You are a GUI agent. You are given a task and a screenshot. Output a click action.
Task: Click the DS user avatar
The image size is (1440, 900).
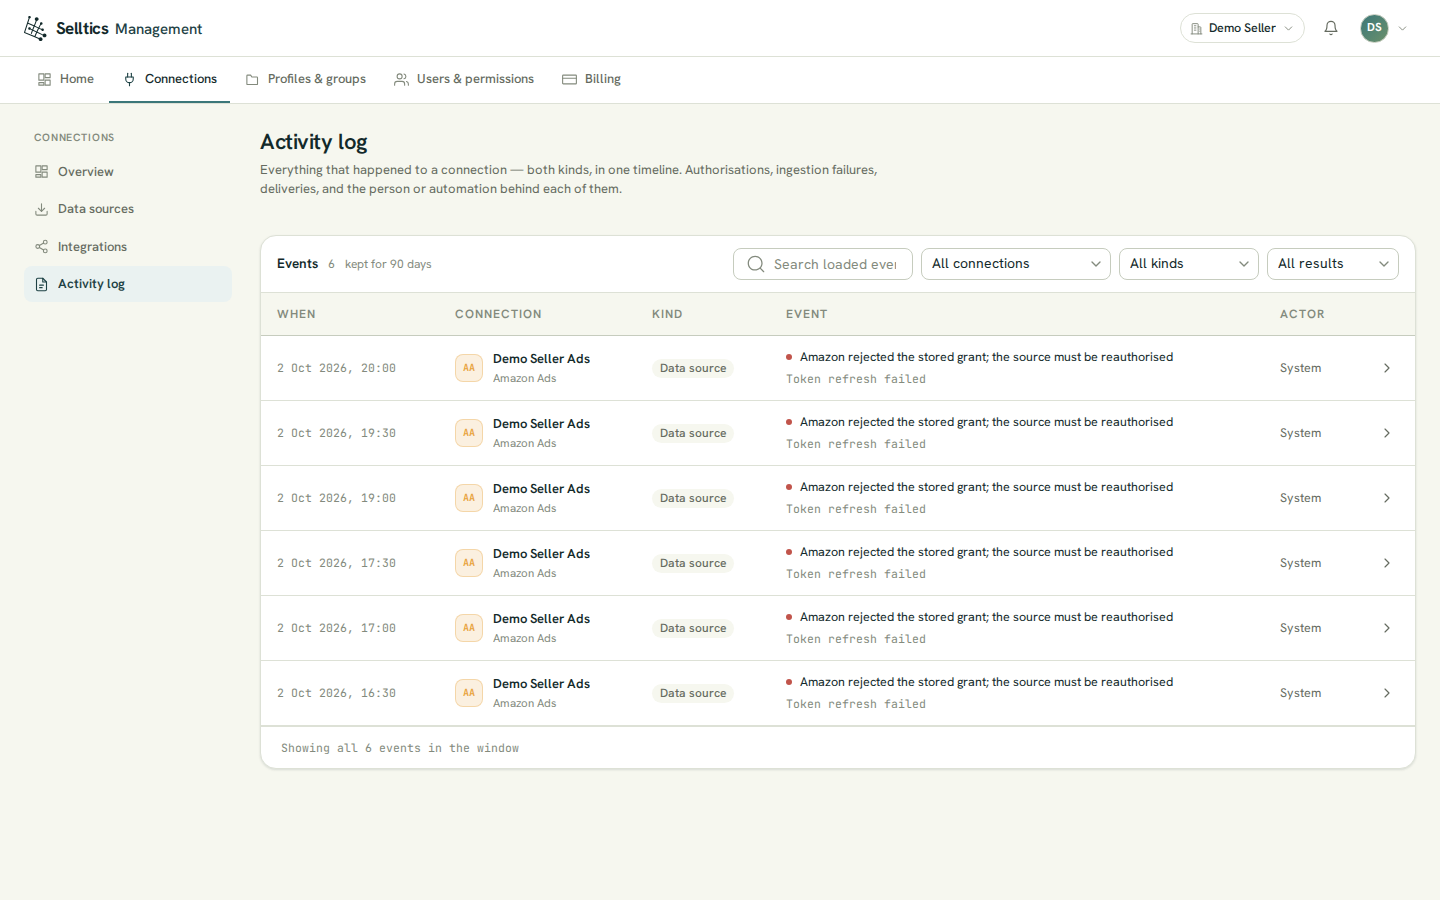(1374, 28)
